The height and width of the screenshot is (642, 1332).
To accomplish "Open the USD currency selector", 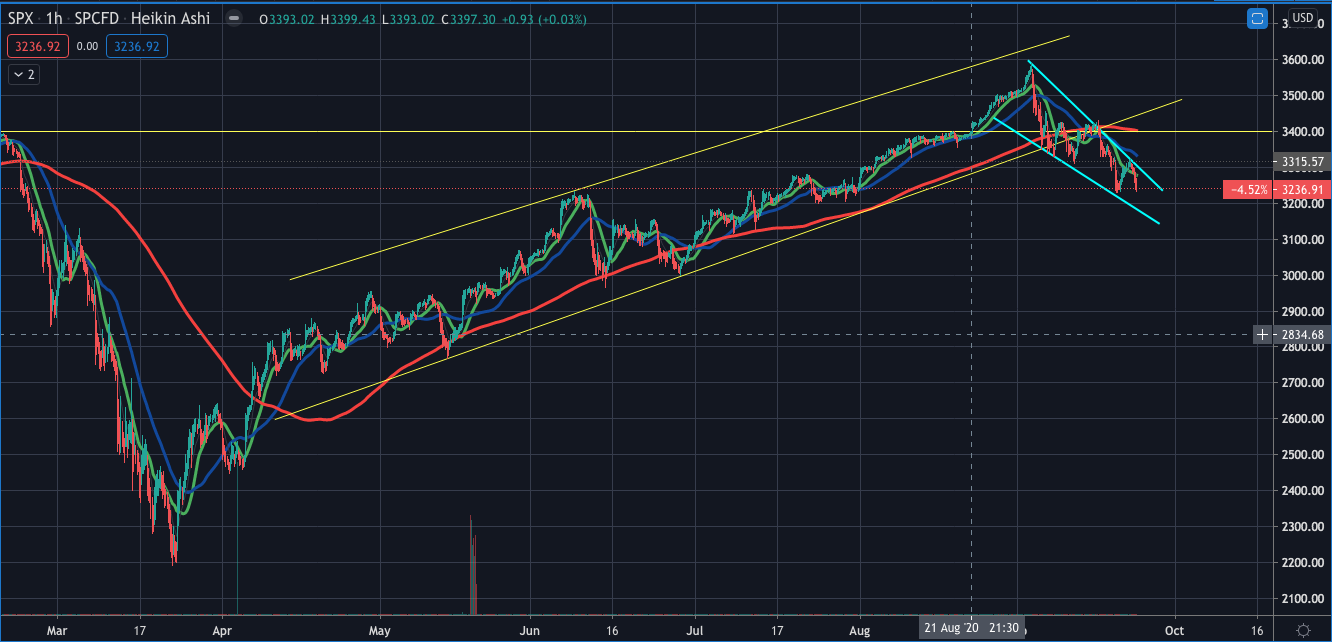I will (x=1302, y=18).
